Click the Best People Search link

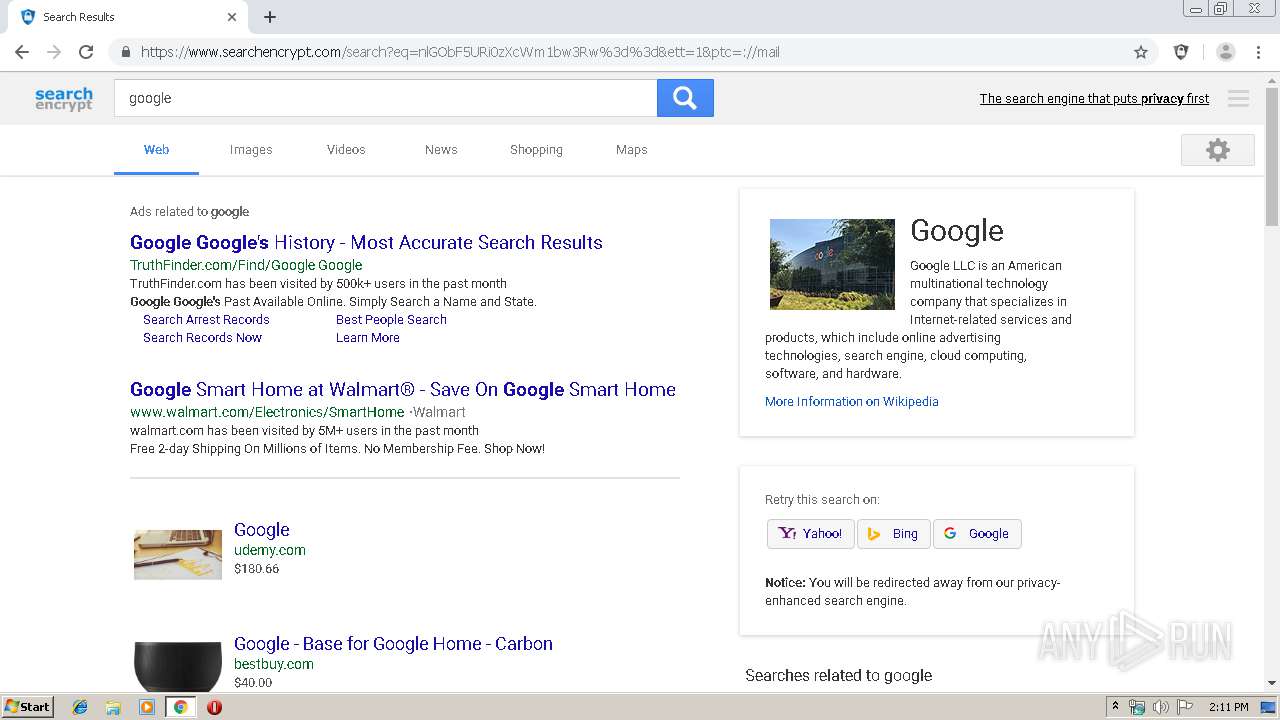[x=391, y=320]
